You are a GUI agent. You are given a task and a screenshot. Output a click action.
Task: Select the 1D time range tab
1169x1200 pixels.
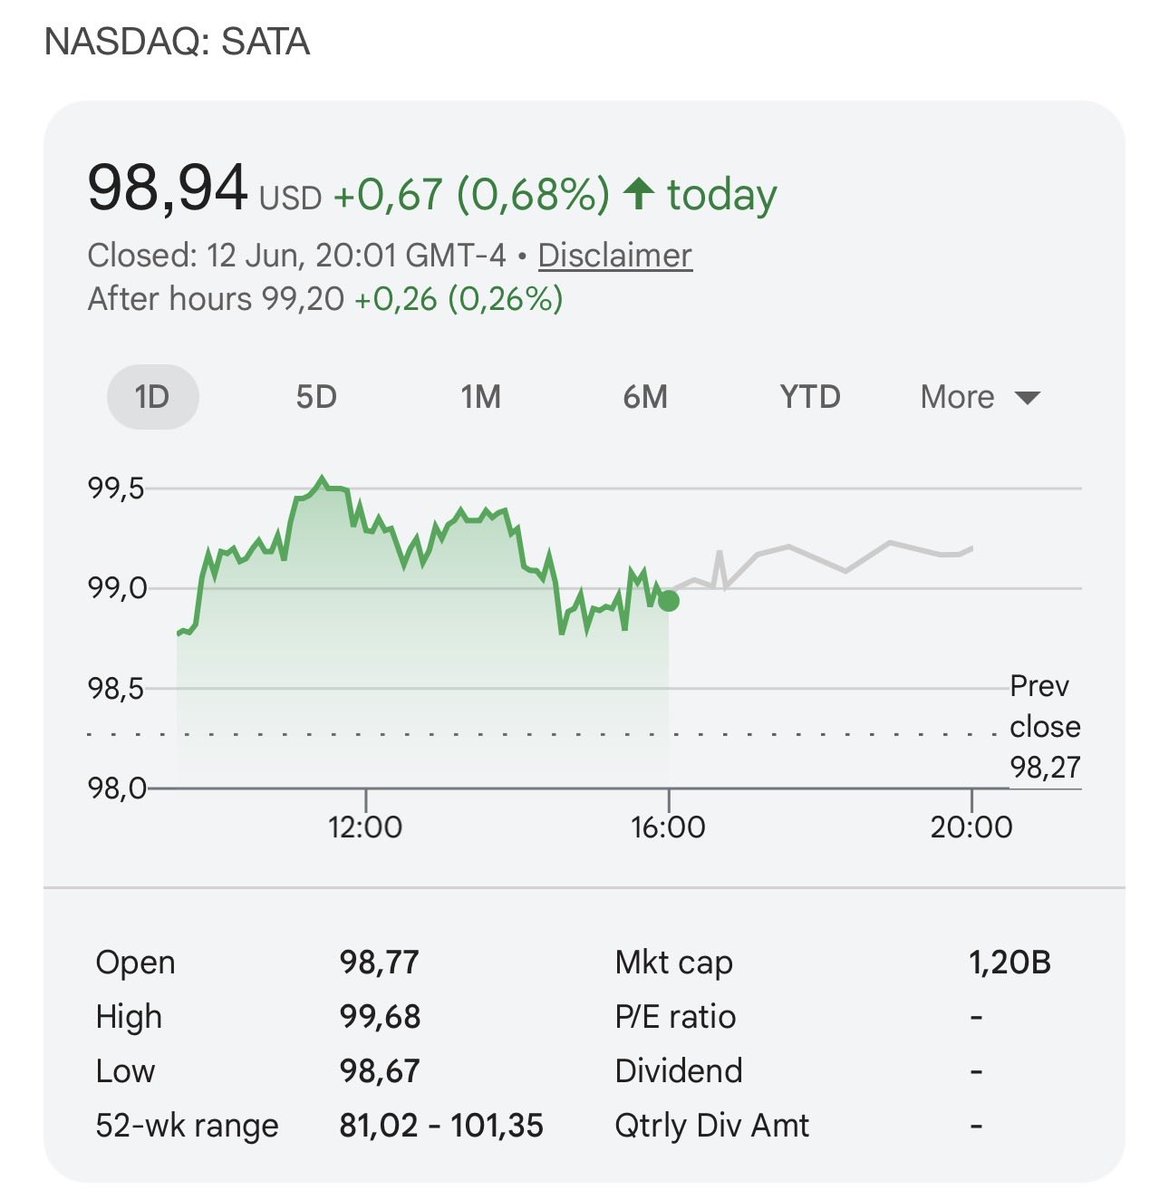(153, 397)
